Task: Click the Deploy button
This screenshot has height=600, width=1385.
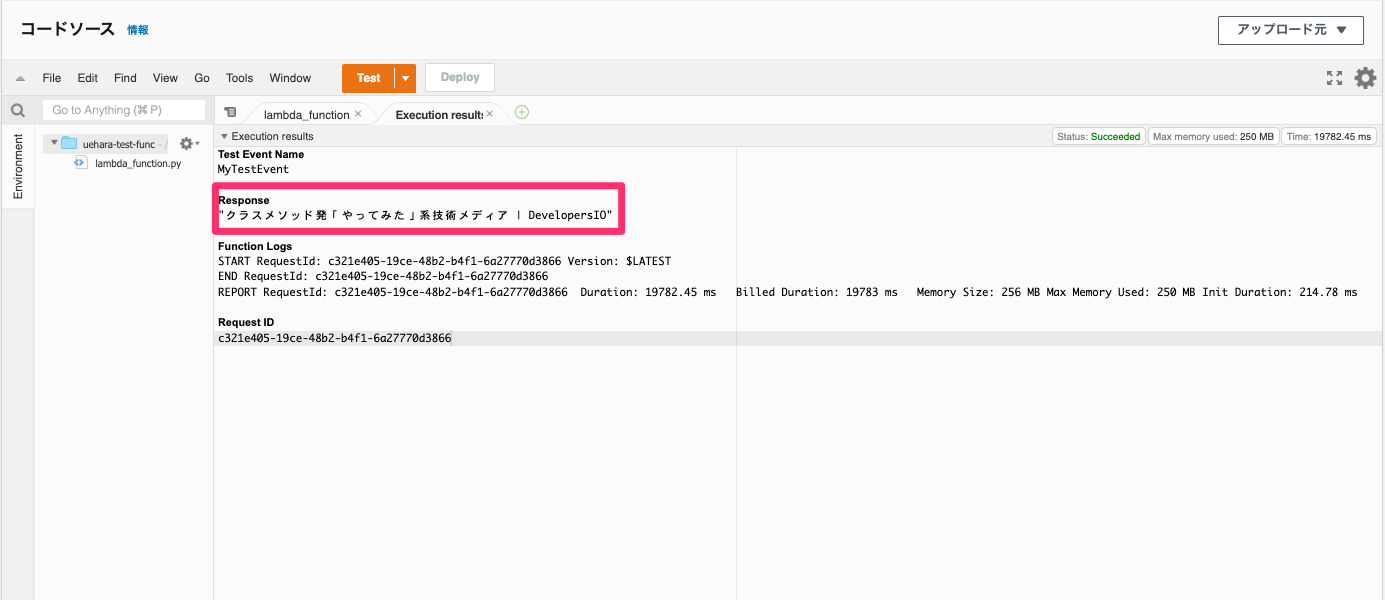Action: tap(459, 77)
